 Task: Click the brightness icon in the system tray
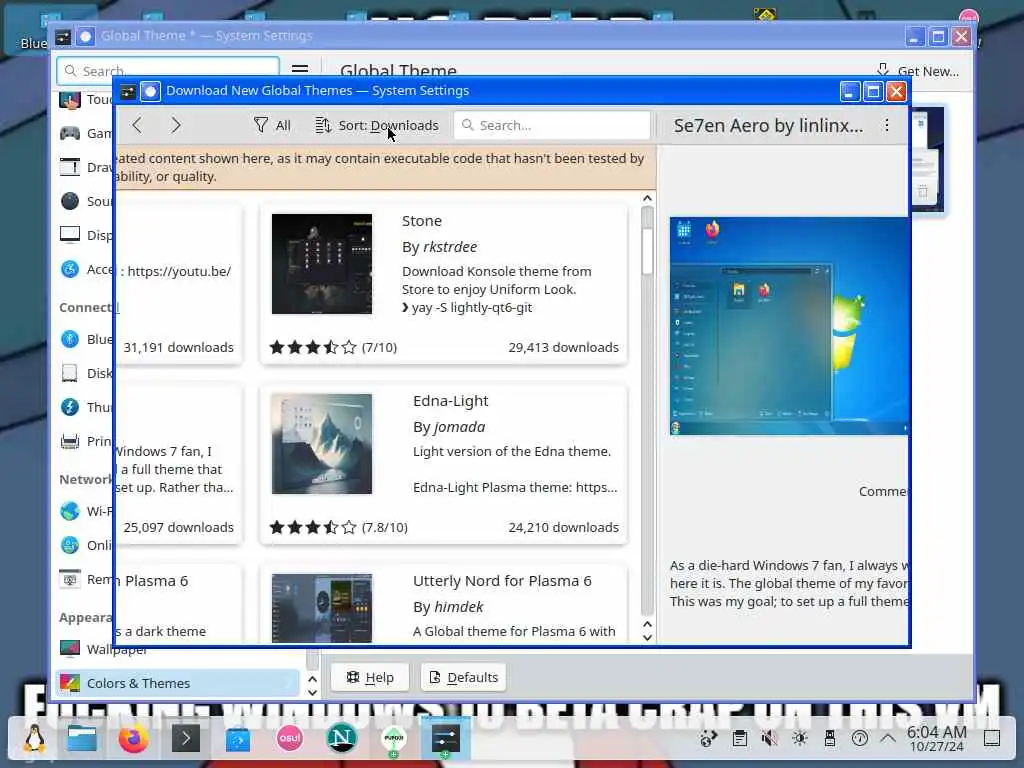[x=799, y=739]
